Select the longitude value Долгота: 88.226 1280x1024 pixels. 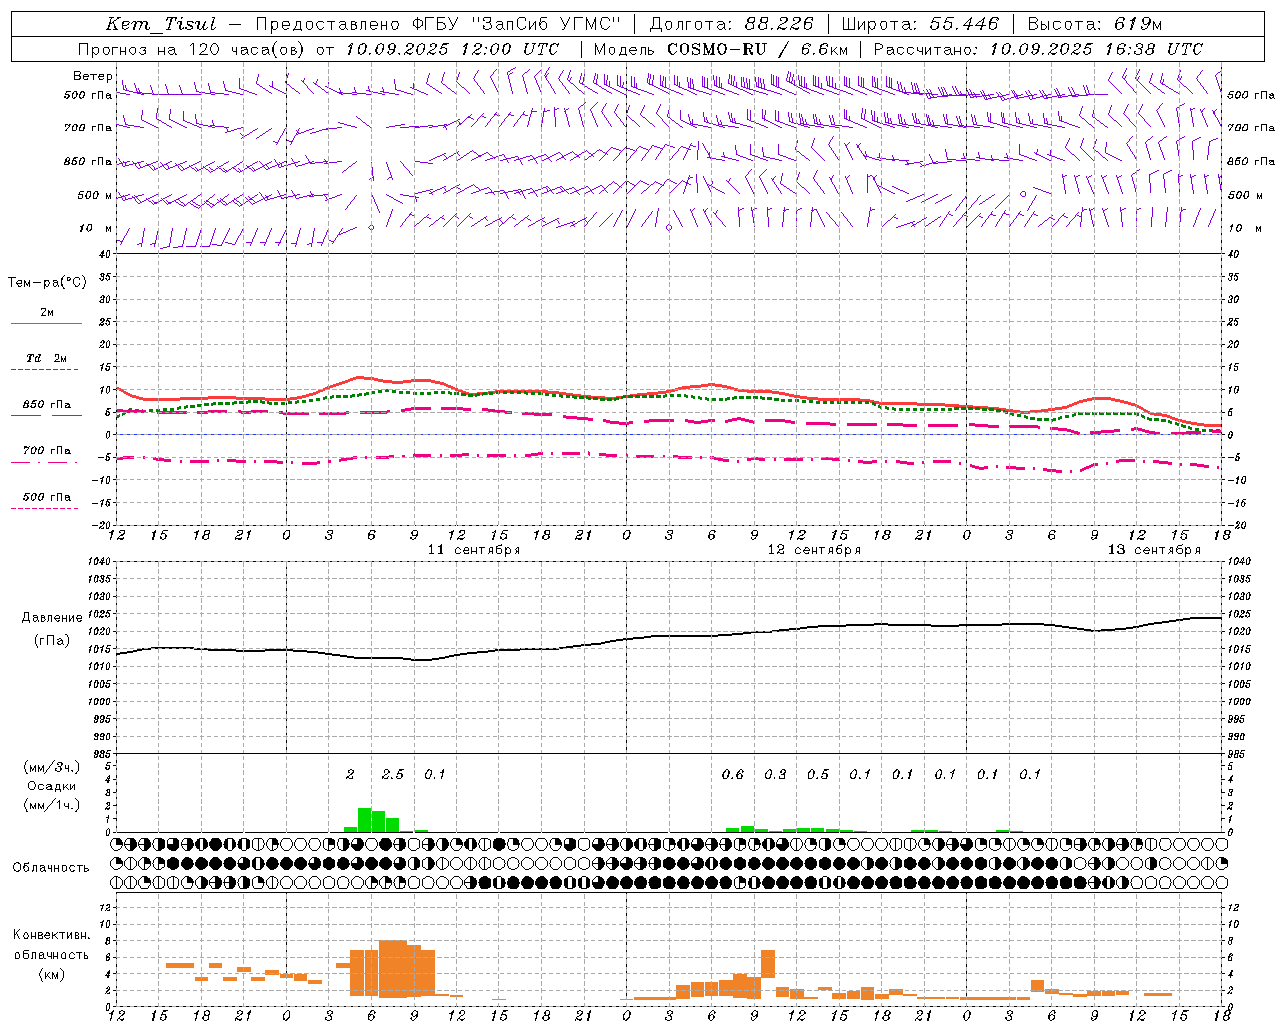(732, 24)
